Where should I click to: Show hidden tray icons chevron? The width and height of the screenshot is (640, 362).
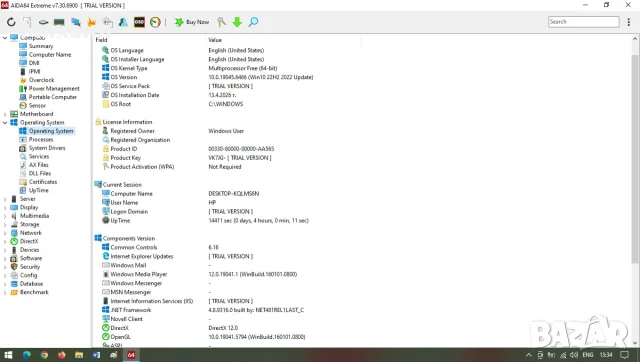tap(529, 355)
